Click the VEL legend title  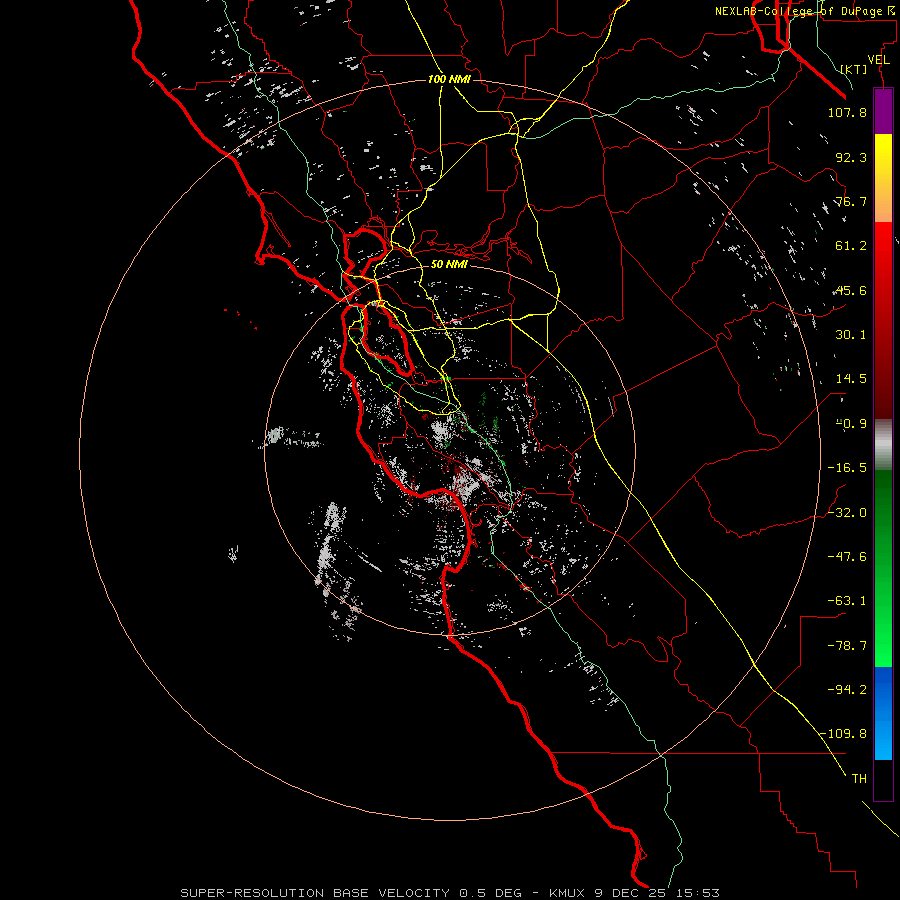(x=878, y=60)
